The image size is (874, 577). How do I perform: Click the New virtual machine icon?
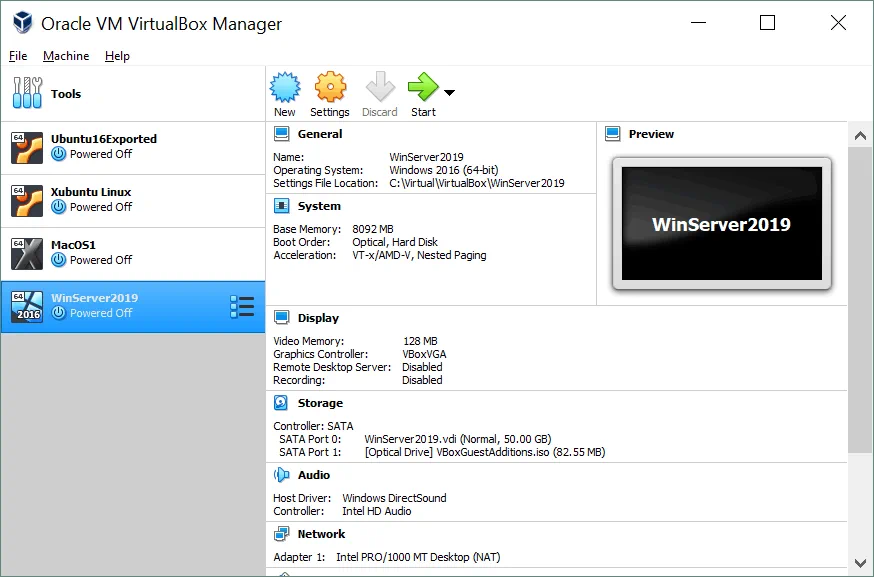[x=285, y=88]
